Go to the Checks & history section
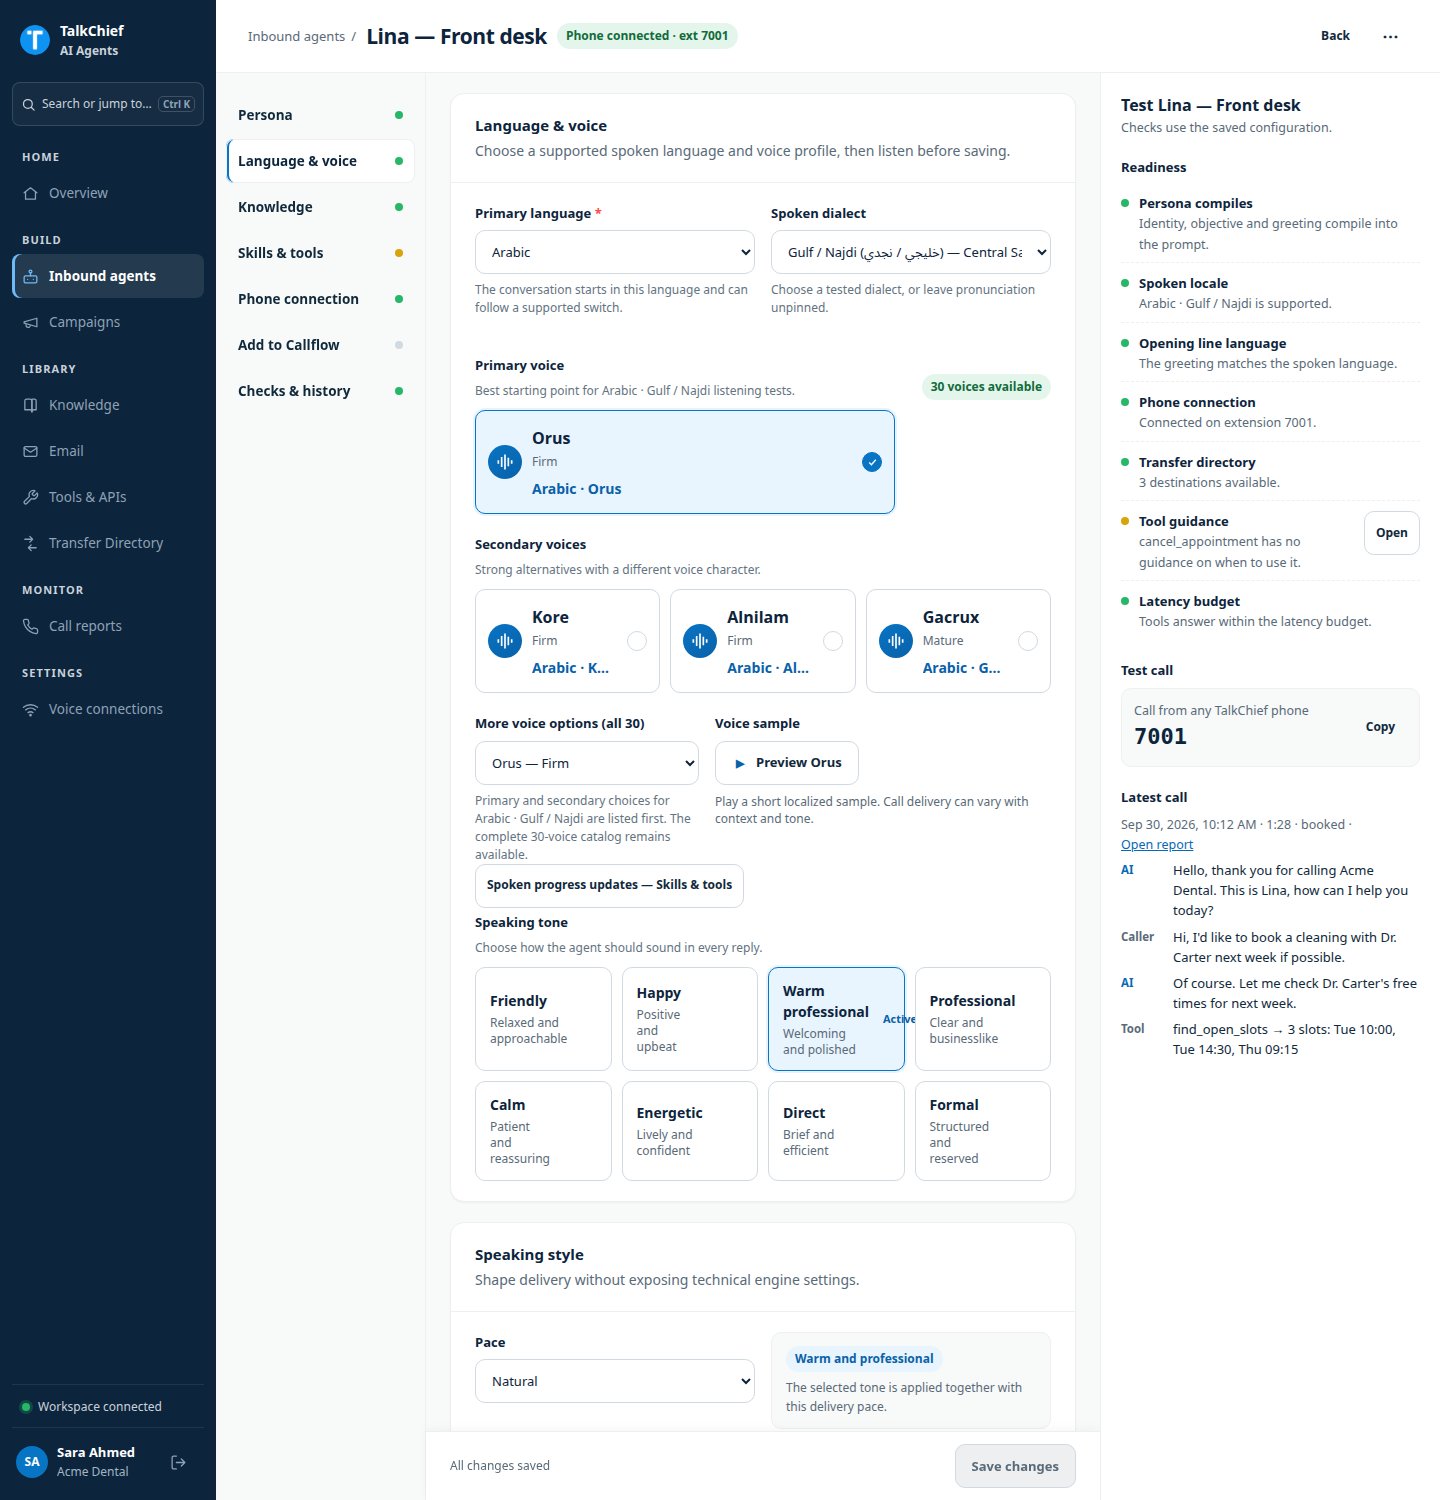 click(321, 391)
